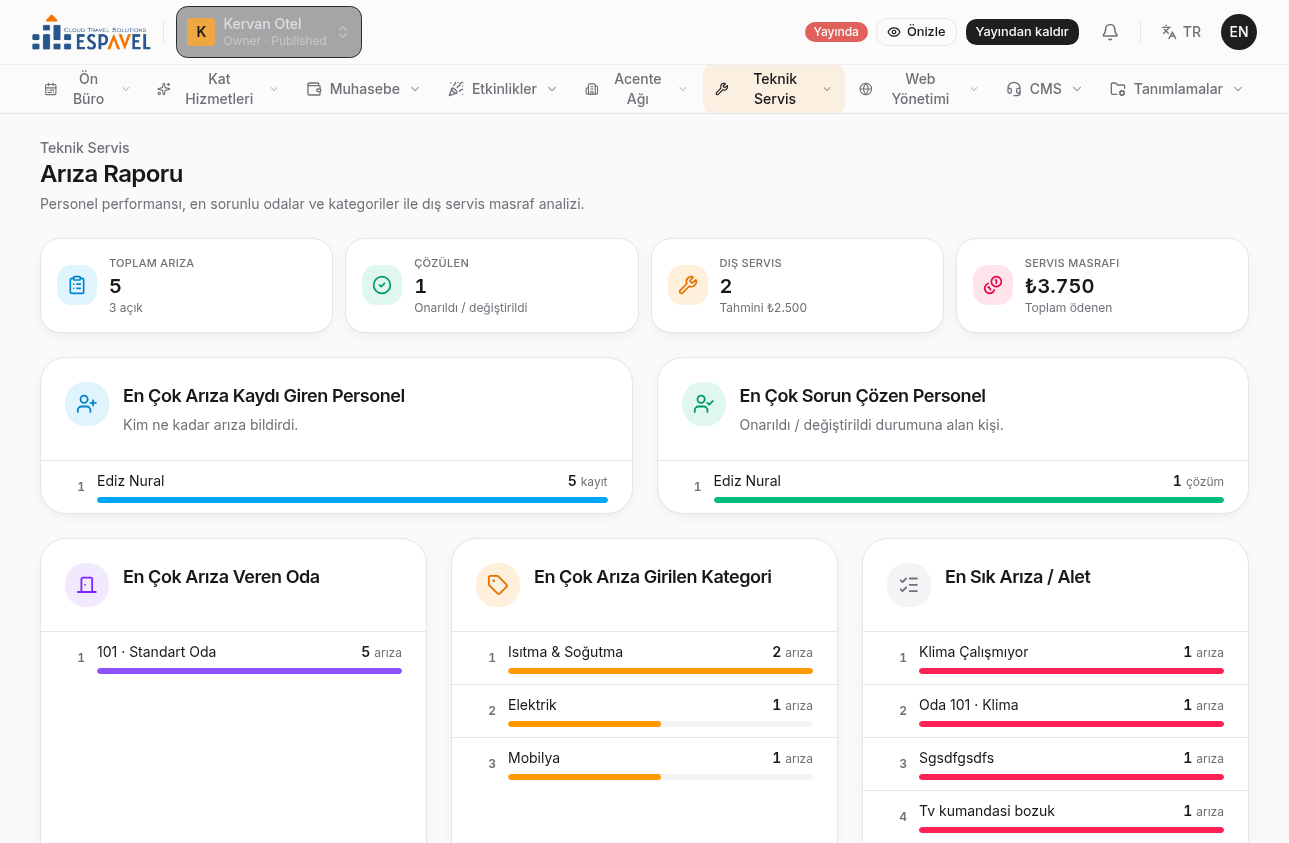Click the Servis Masrafı money icon
Image resolution: width=1289 pixels, height=843 pixels.
coord(993,285)
